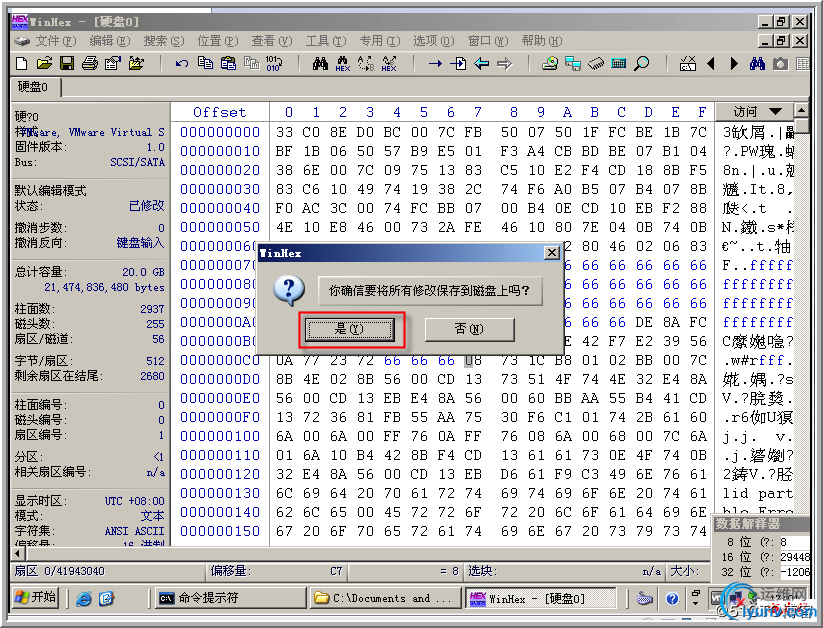Open the 查看(V) menu

pos(271,41)
